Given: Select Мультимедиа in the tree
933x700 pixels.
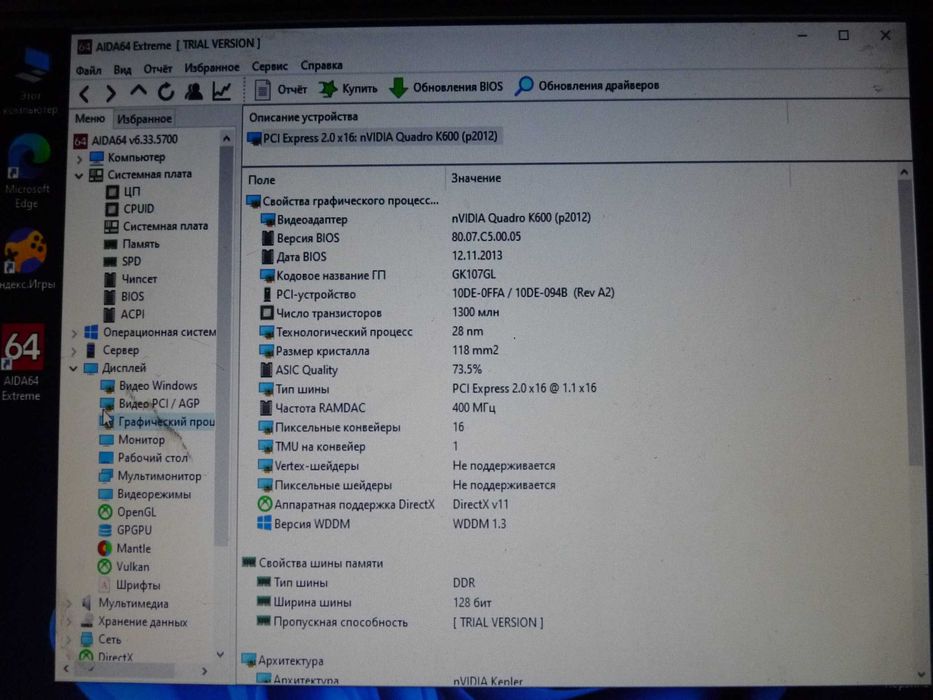Looking at the screenshot, I should (125, 604).
